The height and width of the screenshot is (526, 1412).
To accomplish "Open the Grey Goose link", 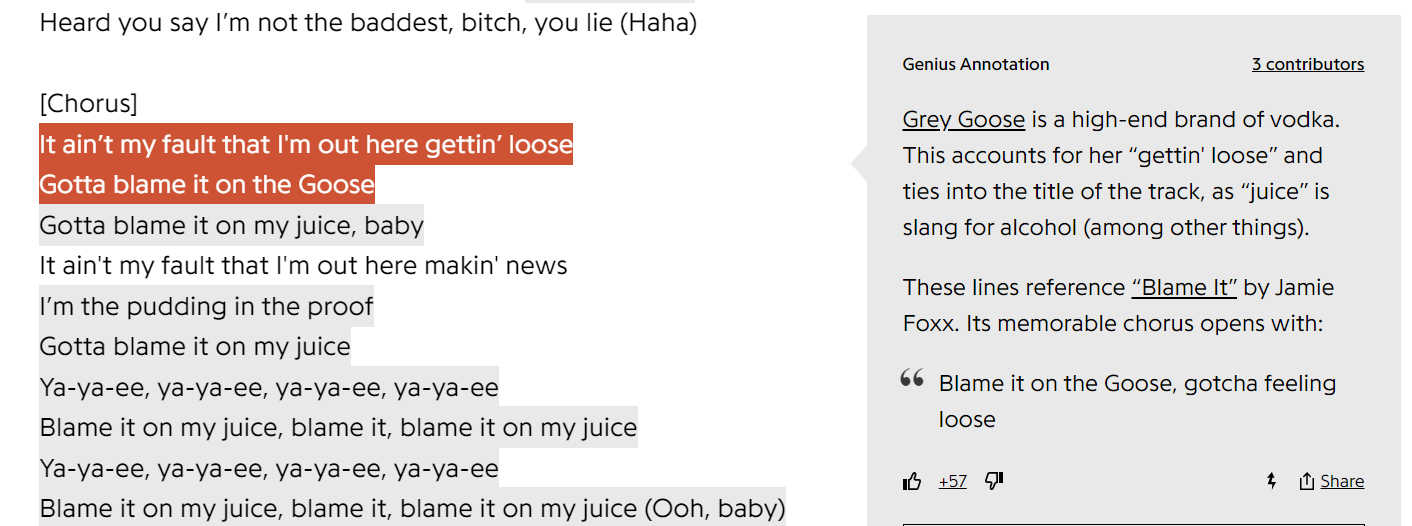I will [x=964, y=120].
